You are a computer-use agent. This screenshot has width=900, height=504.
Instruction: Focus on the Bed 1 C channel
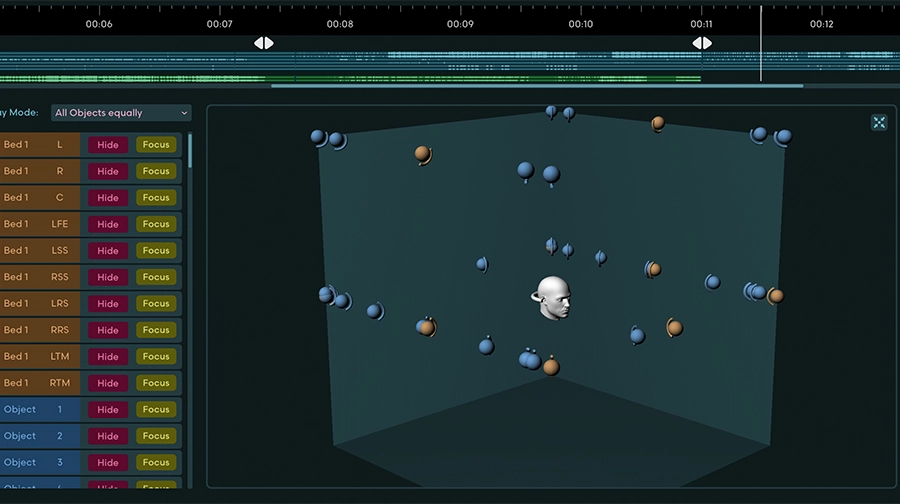156,198
